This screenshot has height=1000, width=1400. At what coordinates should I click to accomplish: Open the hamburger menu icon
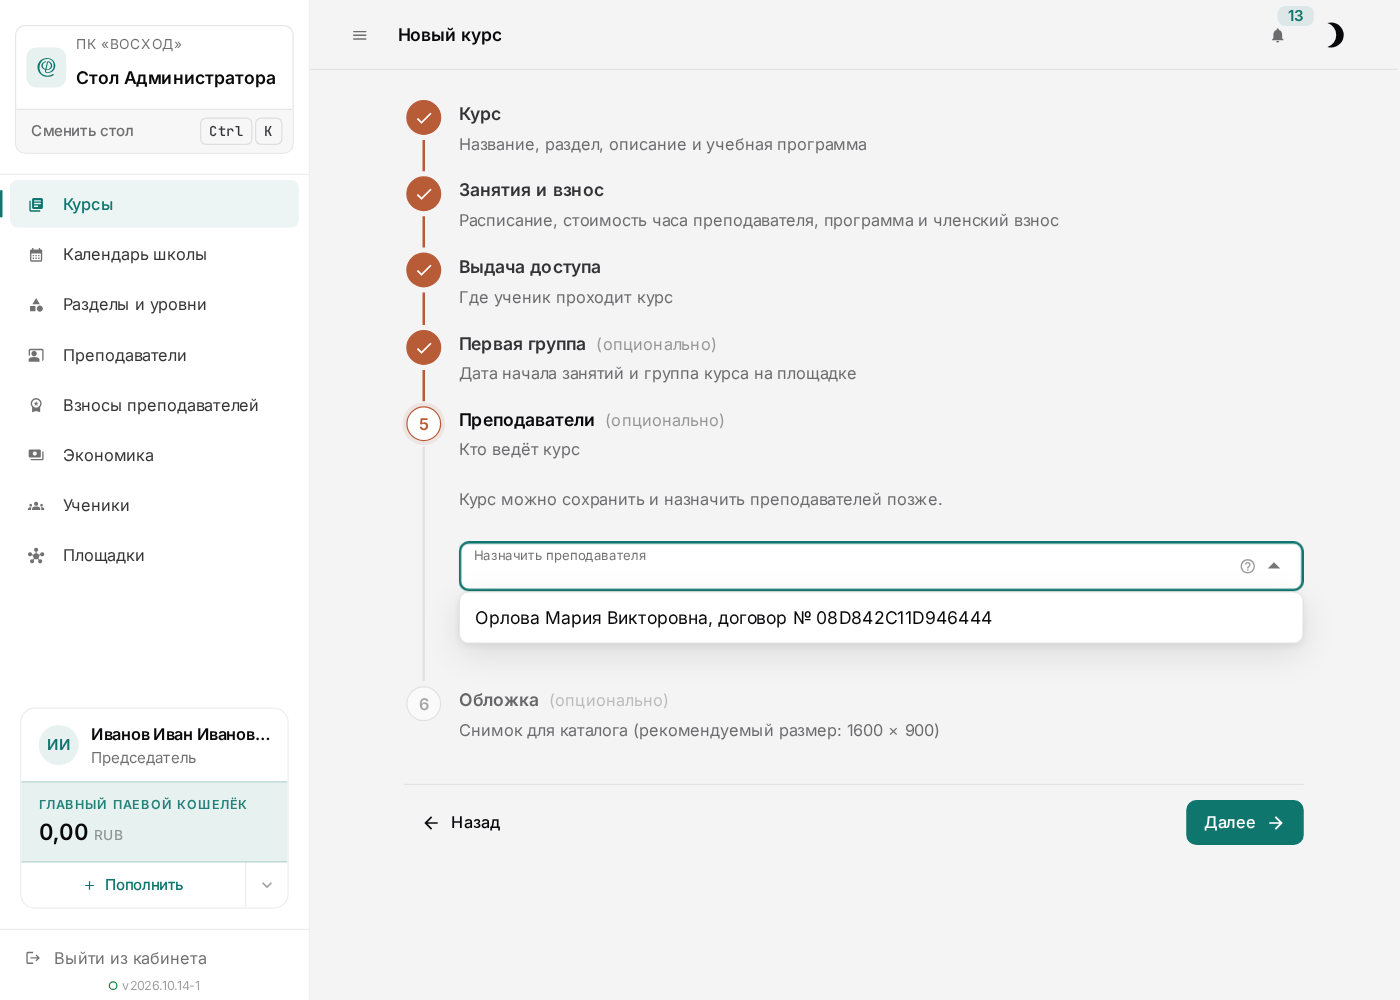click(x=360, y=35)
